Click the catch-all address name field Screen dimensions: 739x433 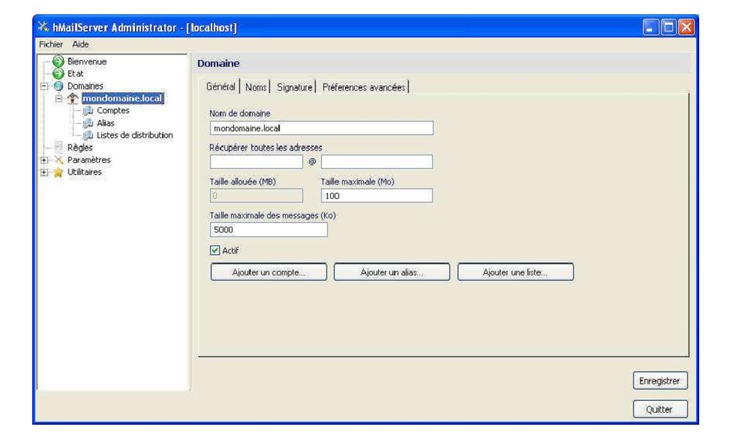click(x=256, y=162)
